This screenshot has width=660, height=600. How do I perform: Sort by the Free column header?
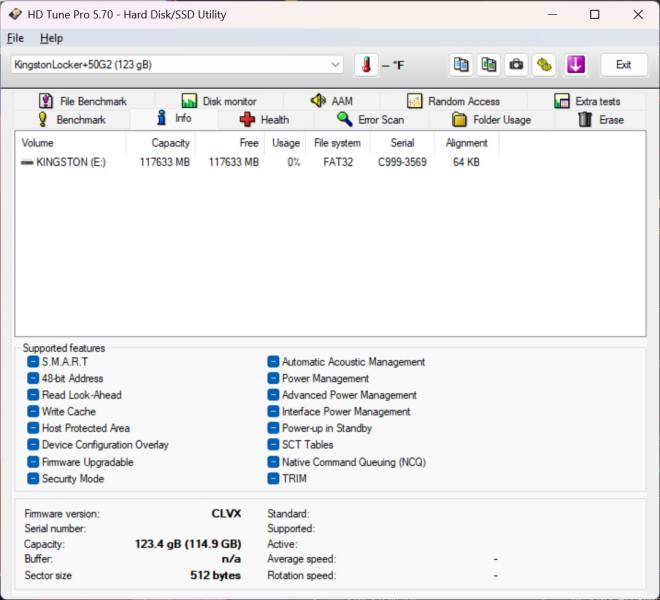point(230,143)
